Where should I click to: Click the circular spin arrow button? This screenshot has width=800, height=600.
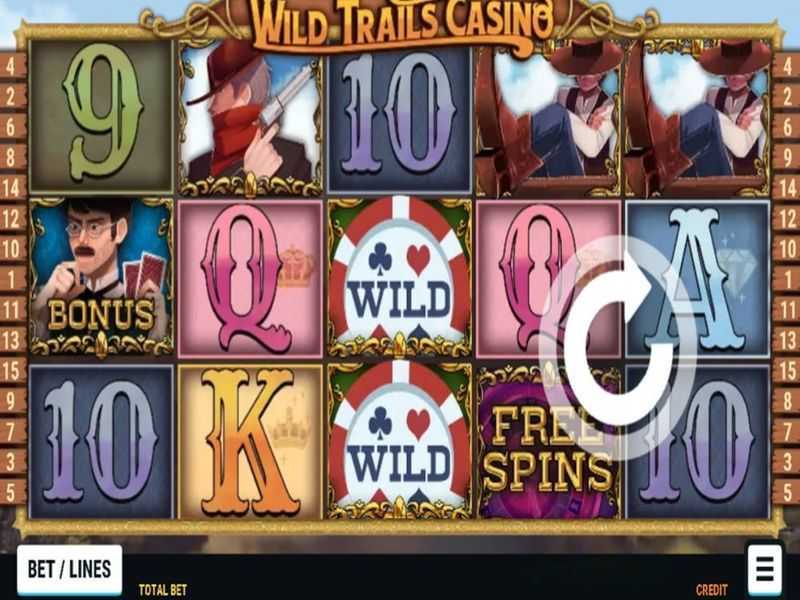coord(619,348)
